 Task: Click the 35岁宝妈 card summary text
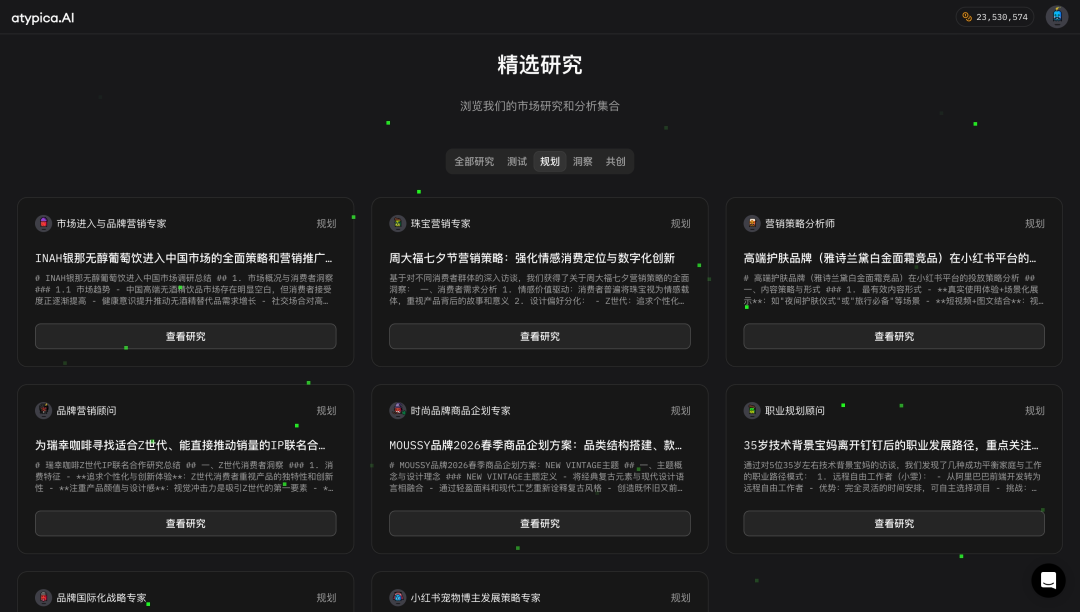coord(893,477)
